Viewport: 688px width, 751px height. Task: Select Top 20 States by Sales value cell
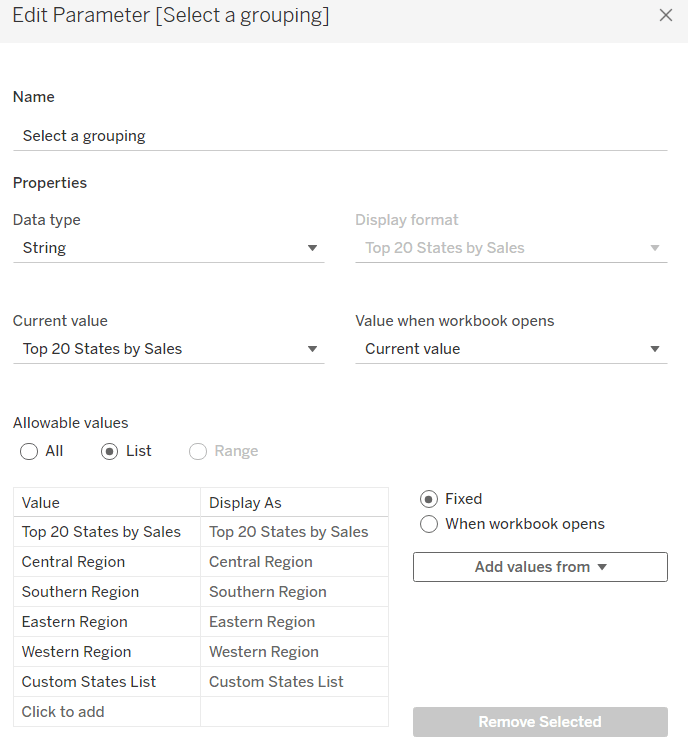pos(106,532)
